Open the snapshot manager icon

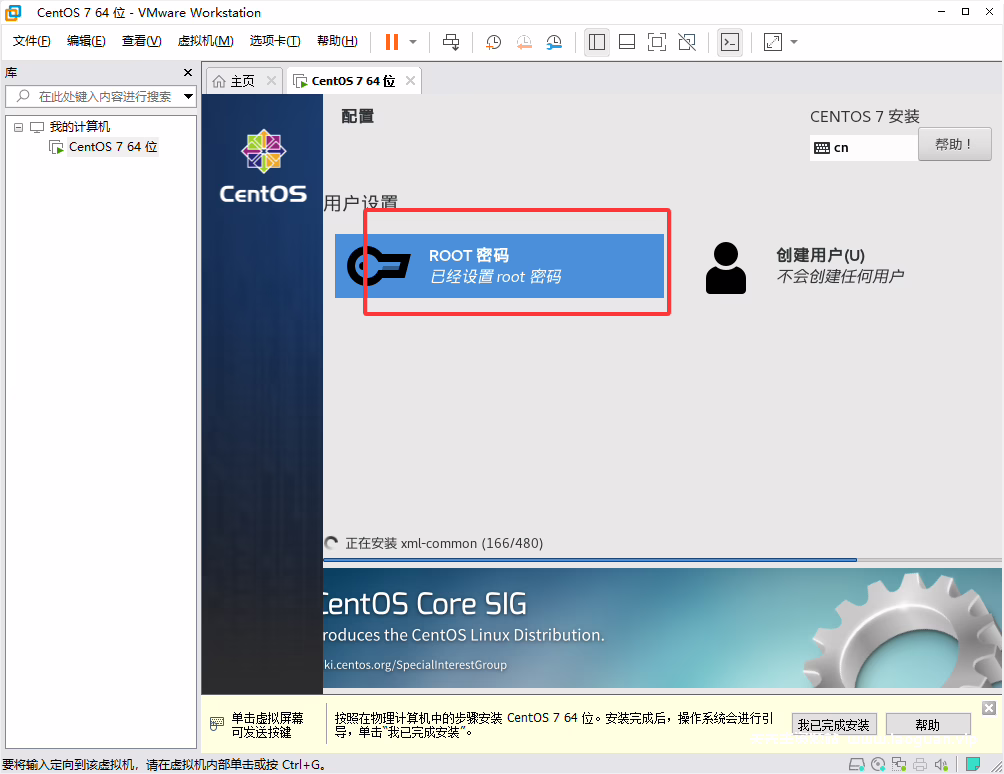553,42
